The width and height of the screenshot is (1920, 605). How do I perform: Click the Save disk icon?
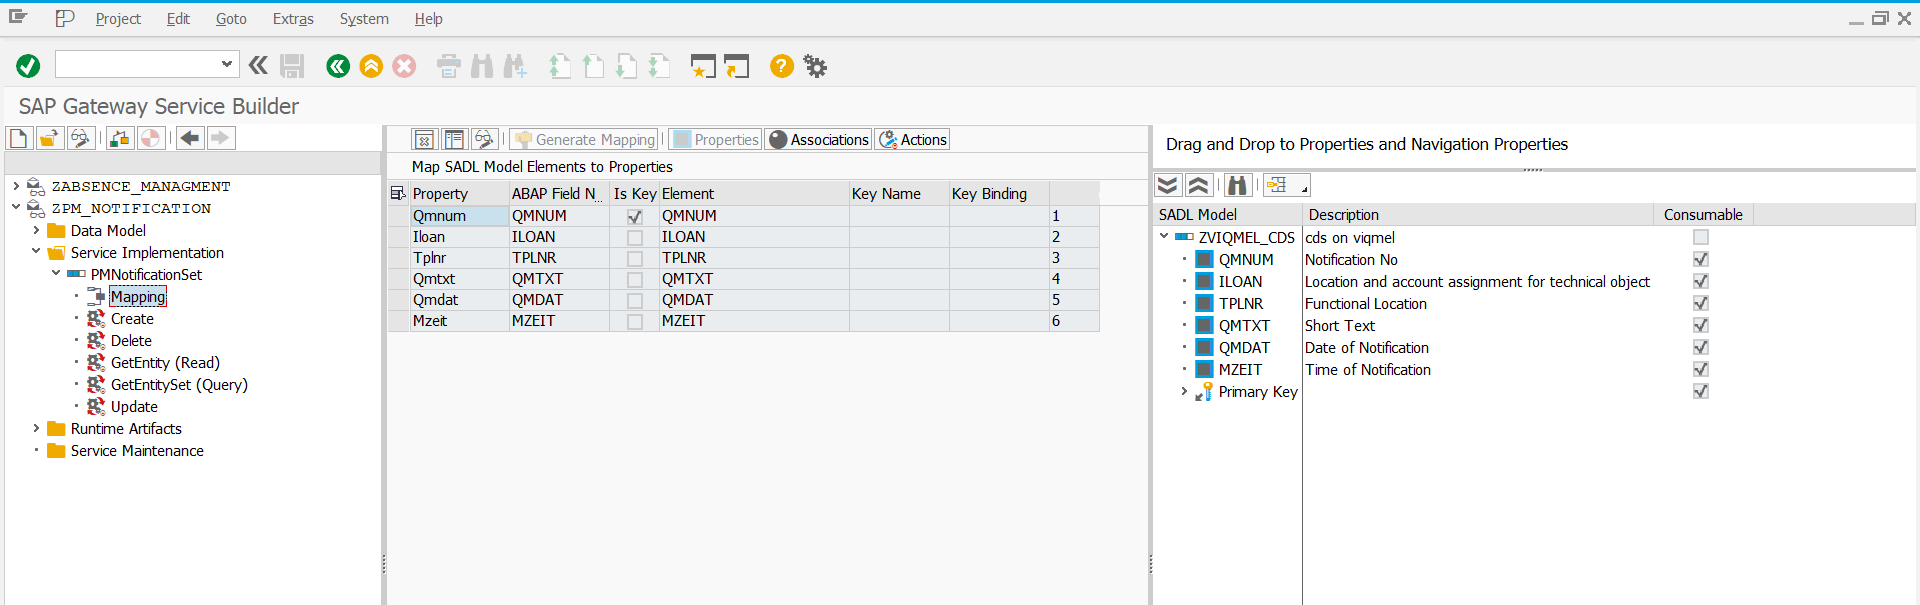tap(292, 66)
